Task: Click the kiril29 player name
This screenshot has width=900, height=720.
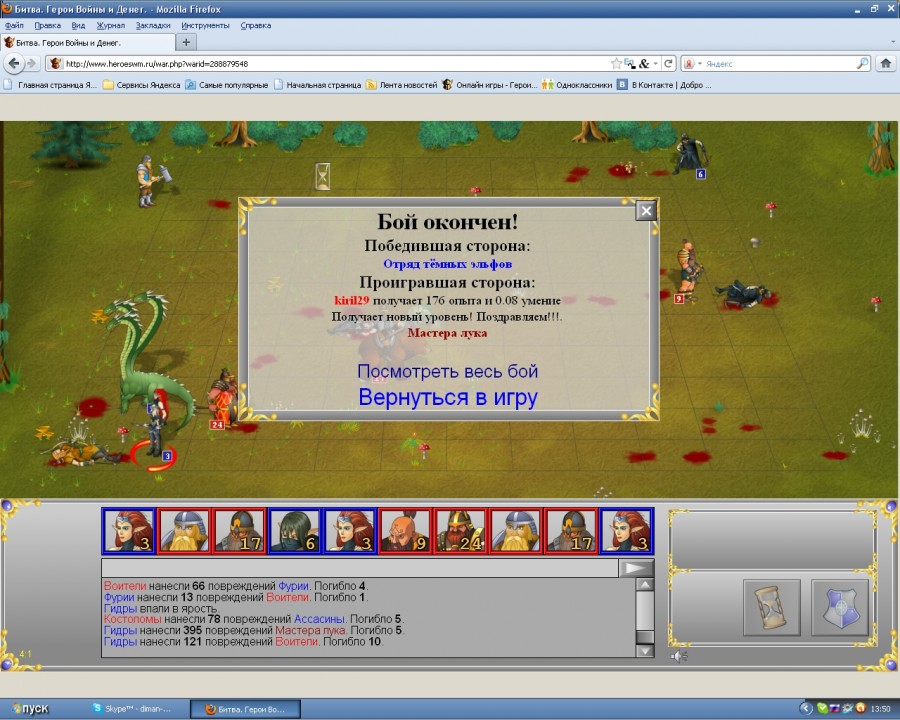Action: (351, 300)
